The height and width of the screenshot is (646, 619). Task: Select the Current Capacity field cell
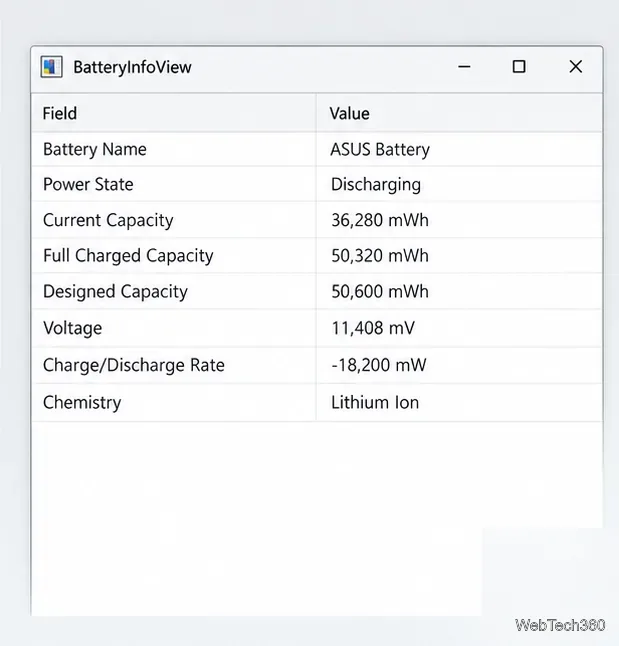tap(174, 220)
